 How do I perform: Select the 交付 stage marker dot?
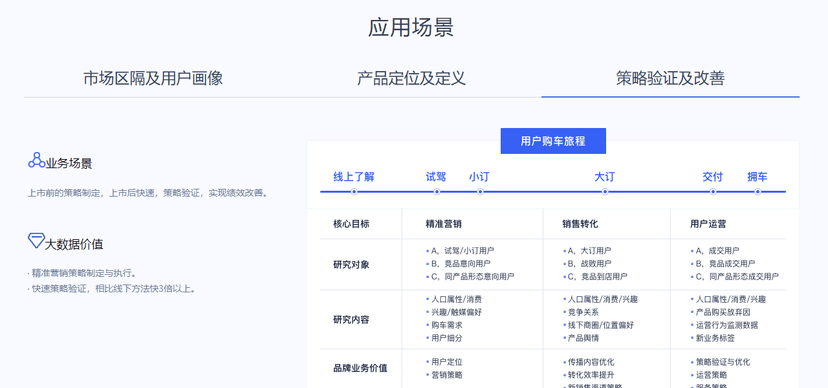[713, 192]
